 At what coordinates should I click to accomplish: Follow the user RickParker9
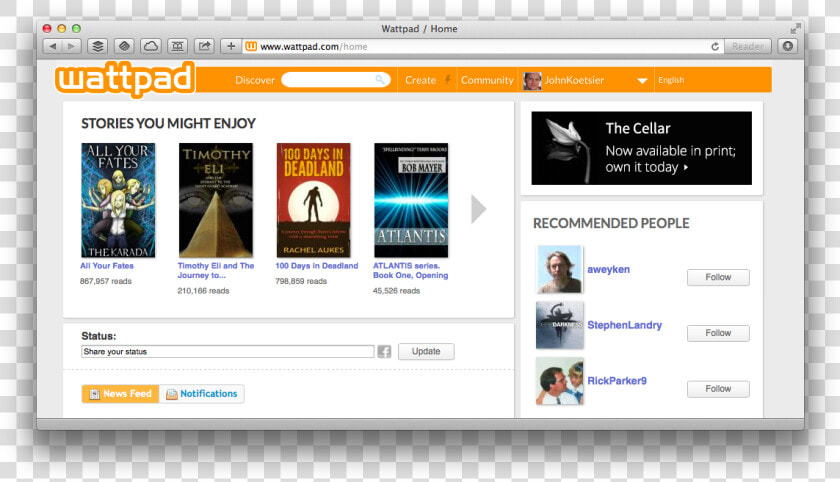click(x=718, y=389)
